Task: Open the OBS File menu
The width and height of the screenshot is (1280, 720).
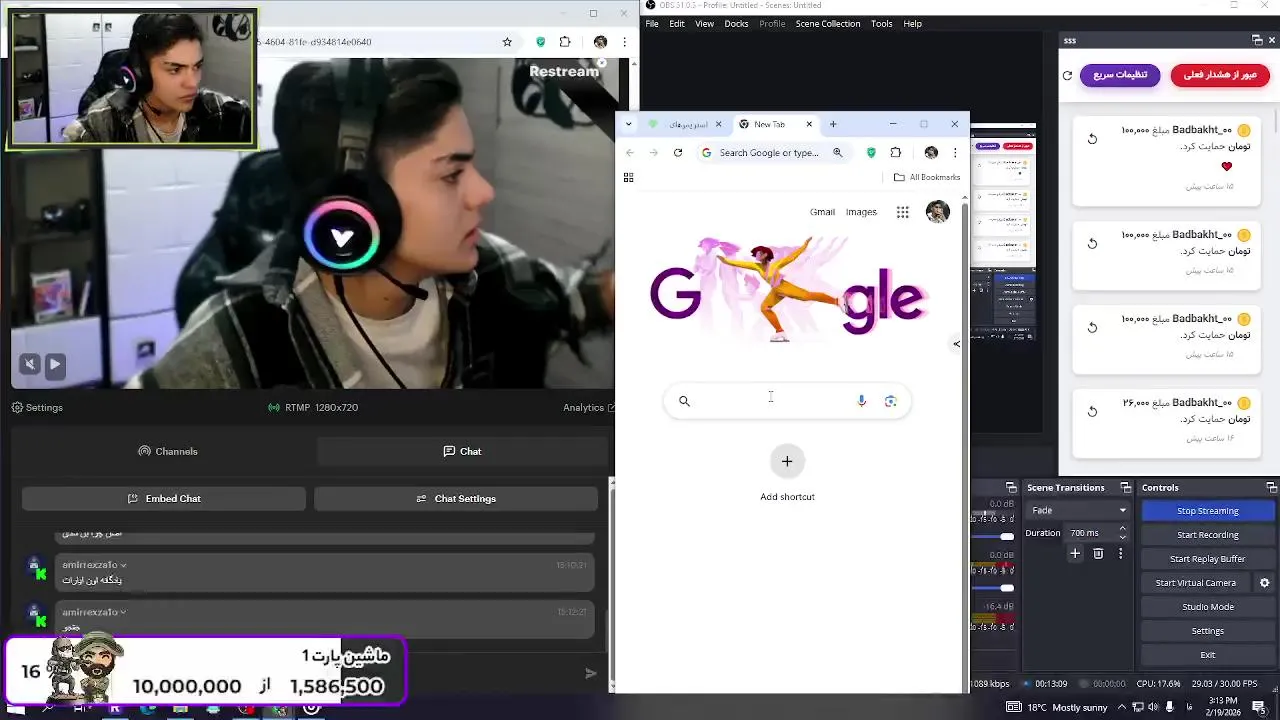Action: [652, 24]
